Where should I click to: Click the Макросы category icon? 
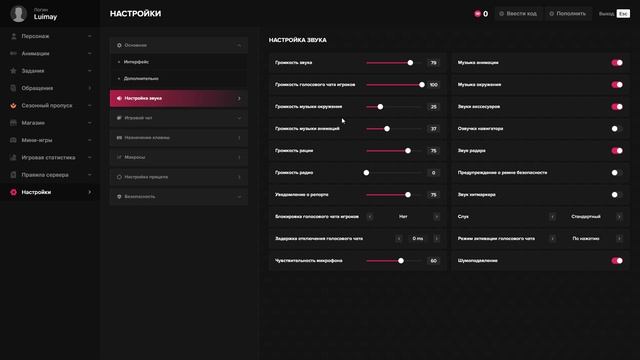pos(119,157)
